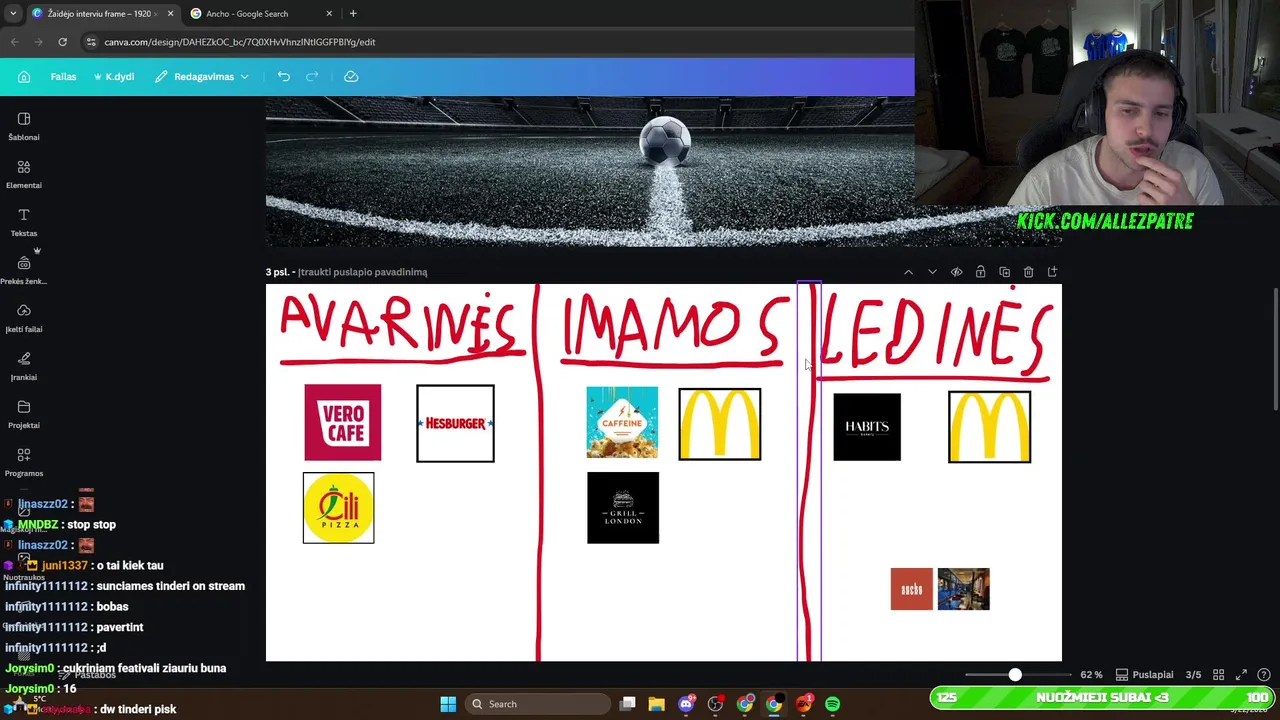1280x720 pixels.
Task: Select the Grill London logo
Action: point(623,508)
